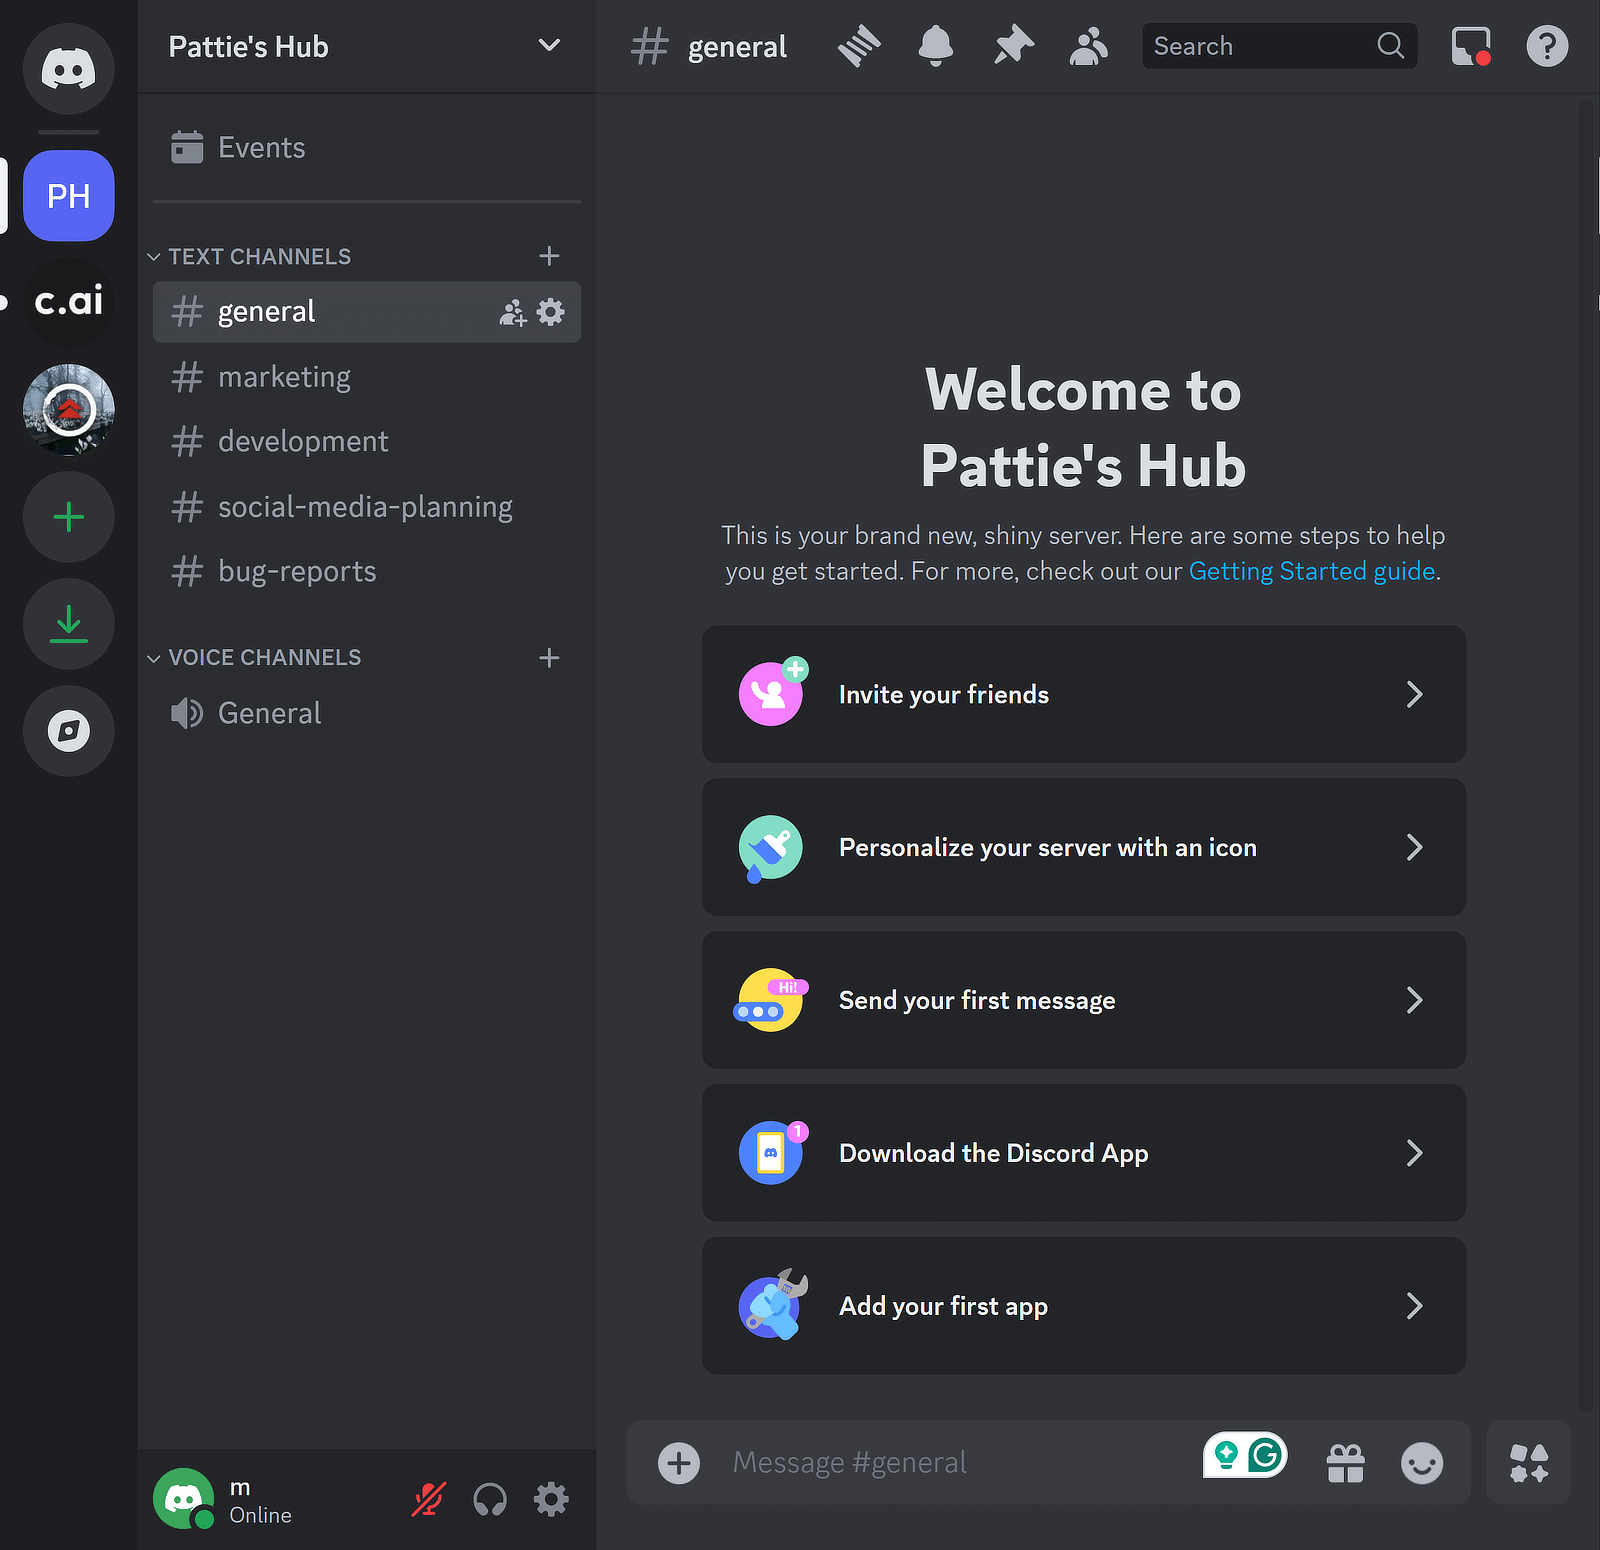The image size is (1600, 1550).
Task: Unmute the microphone
Action: [x=428, y=1498]
